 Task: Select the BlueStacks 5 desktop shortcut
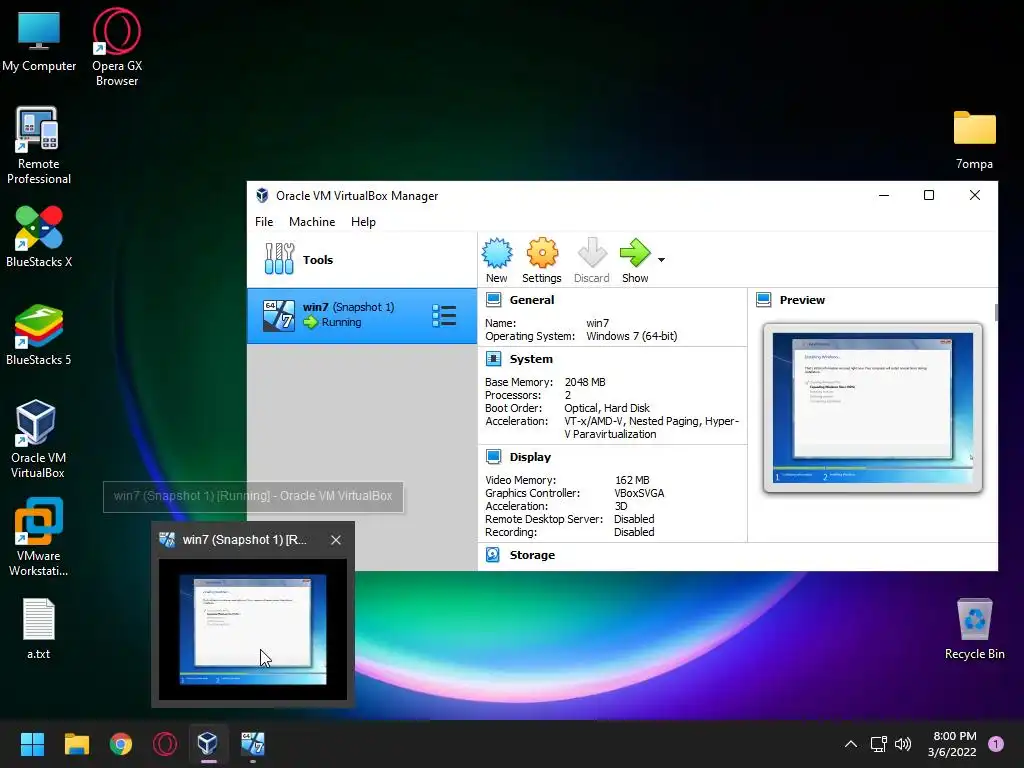point(39,334)
